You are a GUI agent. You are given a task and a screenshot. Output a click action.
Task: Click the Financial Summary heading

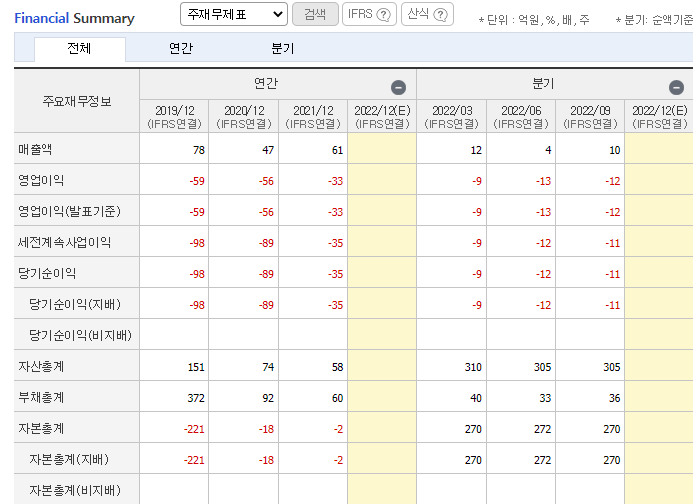74,18
